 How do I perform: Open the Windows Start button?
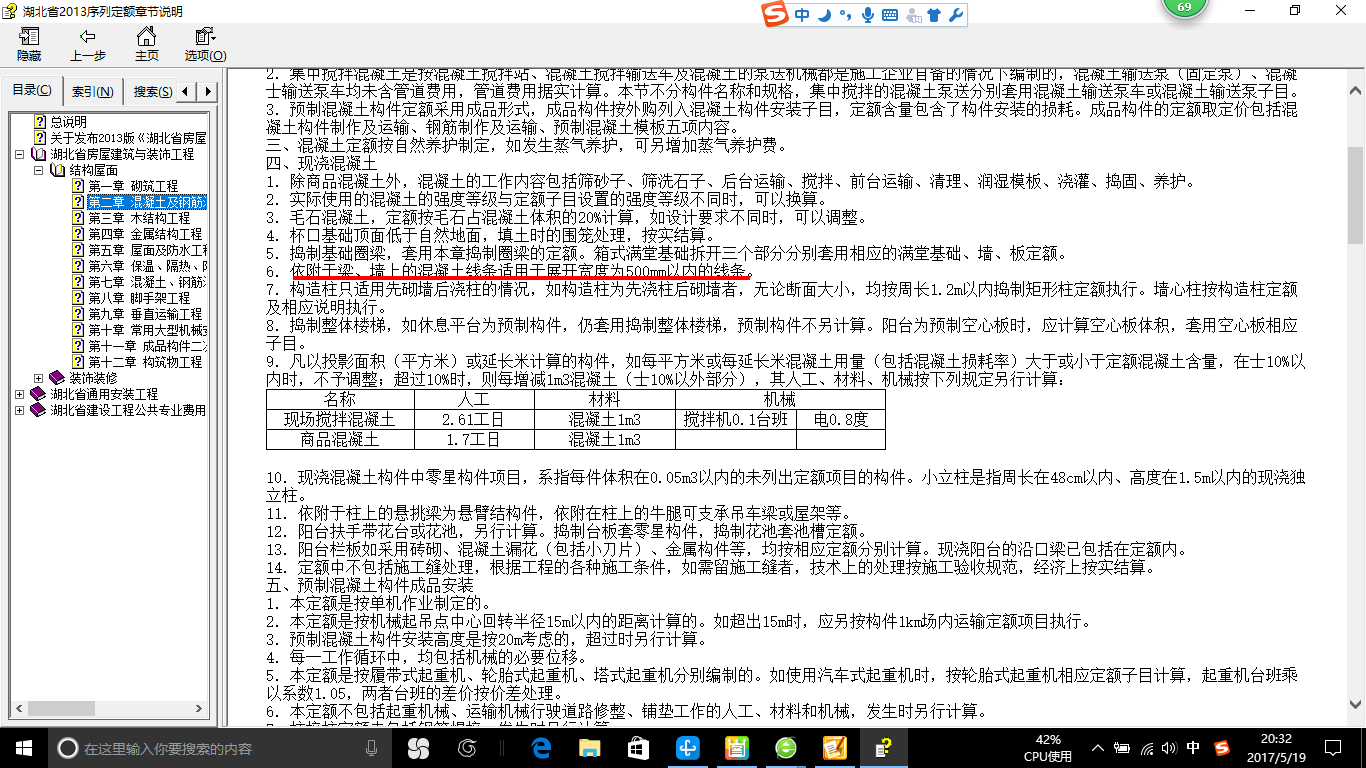pos(23,747)
